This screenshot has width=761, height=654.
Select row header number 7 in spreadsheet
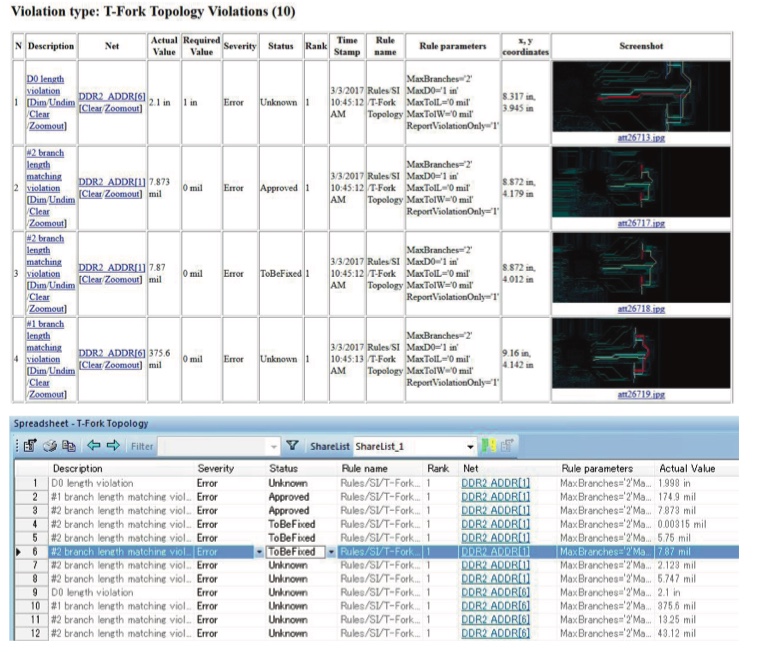point(35,565)
